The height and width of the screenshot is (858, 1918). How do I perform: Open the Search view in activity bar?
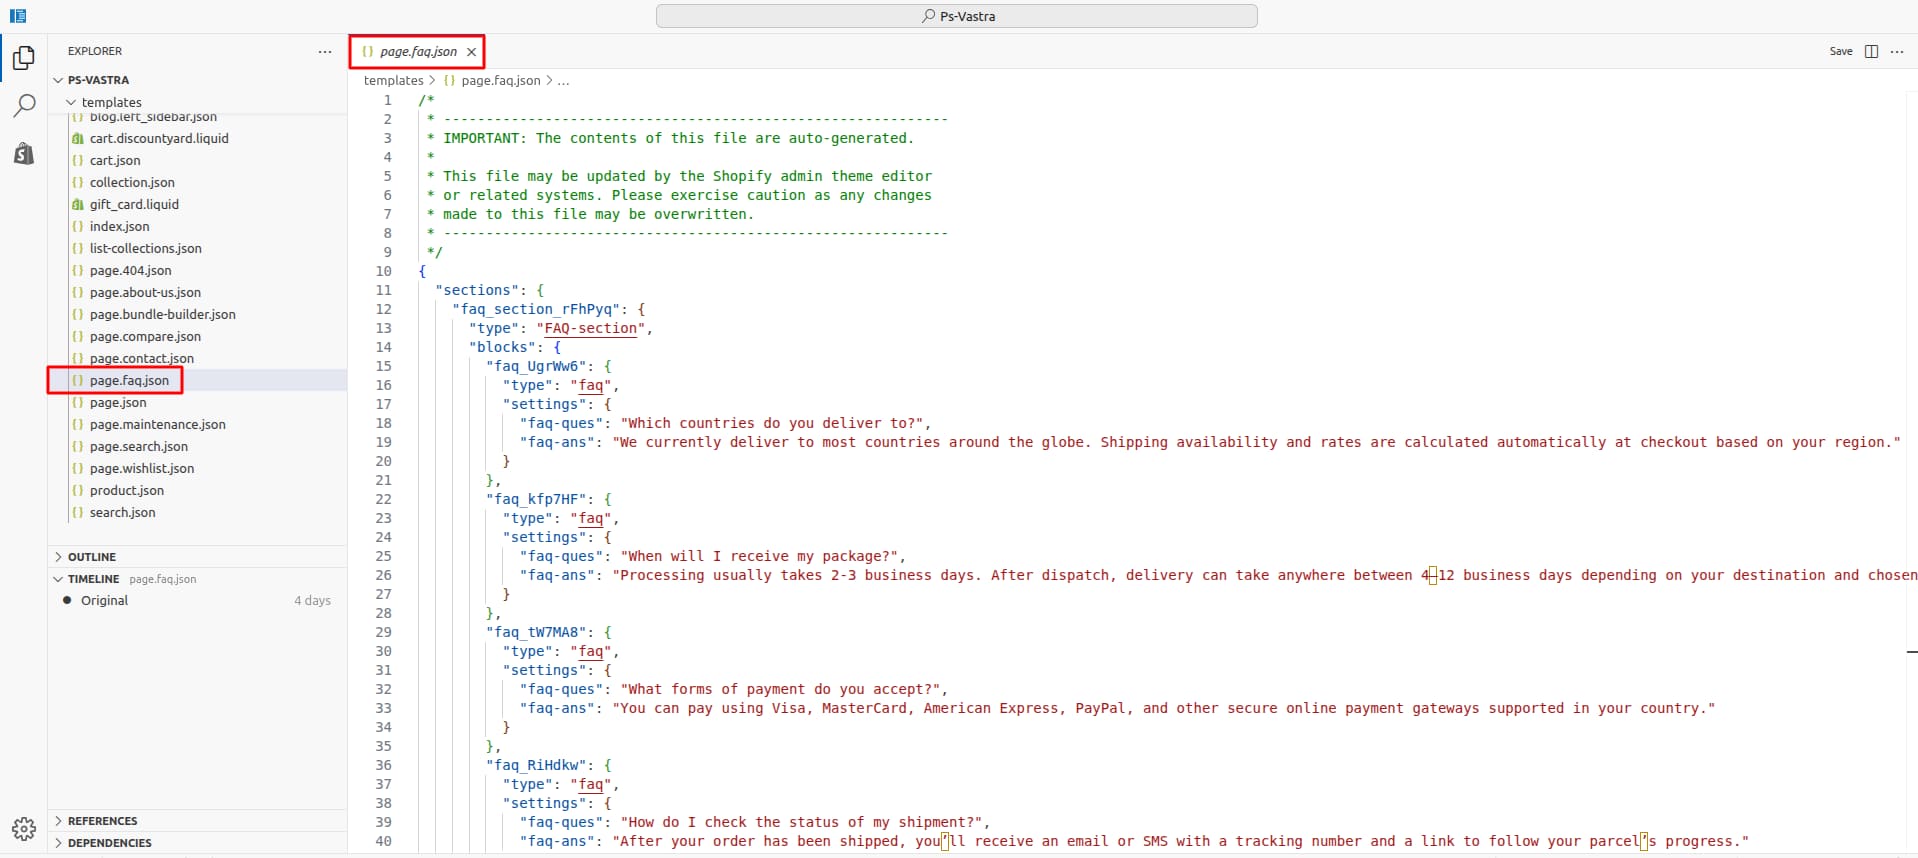pos(24,105)
